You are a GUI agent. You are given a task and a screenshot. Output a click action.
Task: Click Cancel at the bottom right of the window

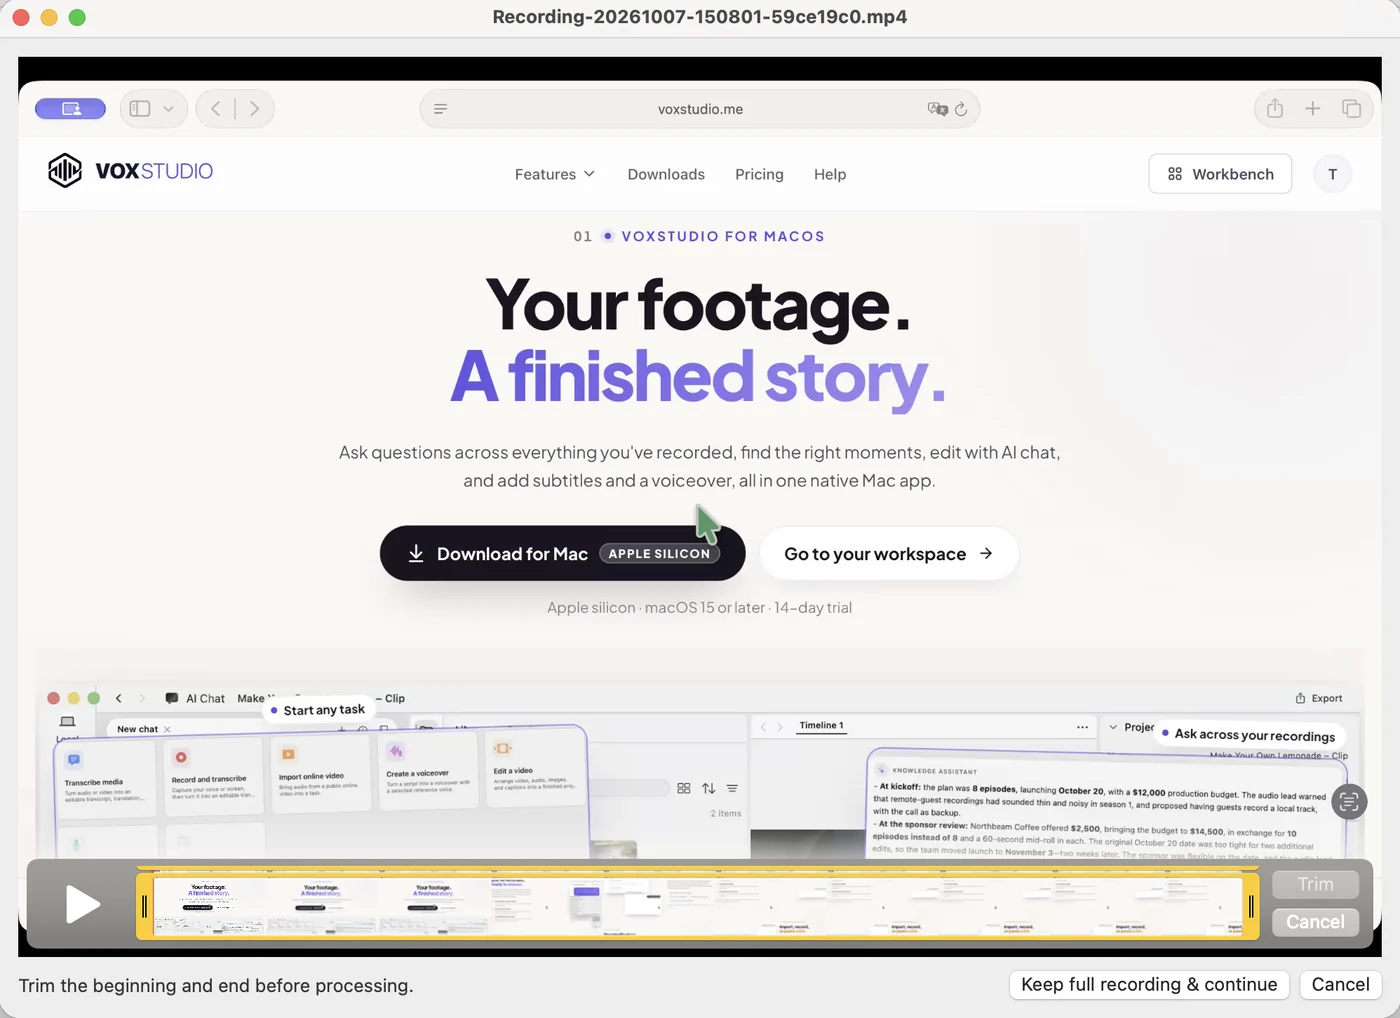pos(1340,985)
